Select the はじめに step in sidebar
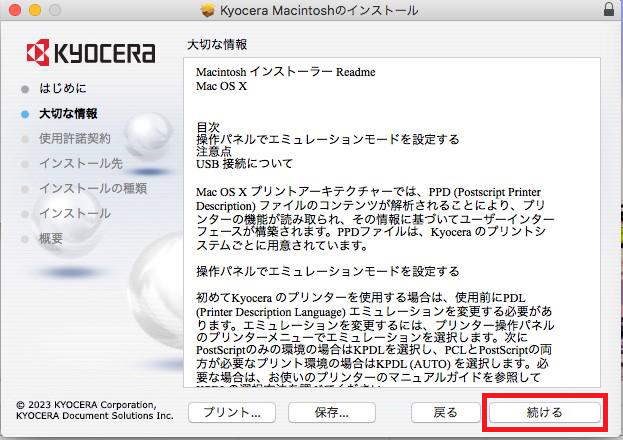623x440 pixels. pyautogui.click(x=62, y=88)
